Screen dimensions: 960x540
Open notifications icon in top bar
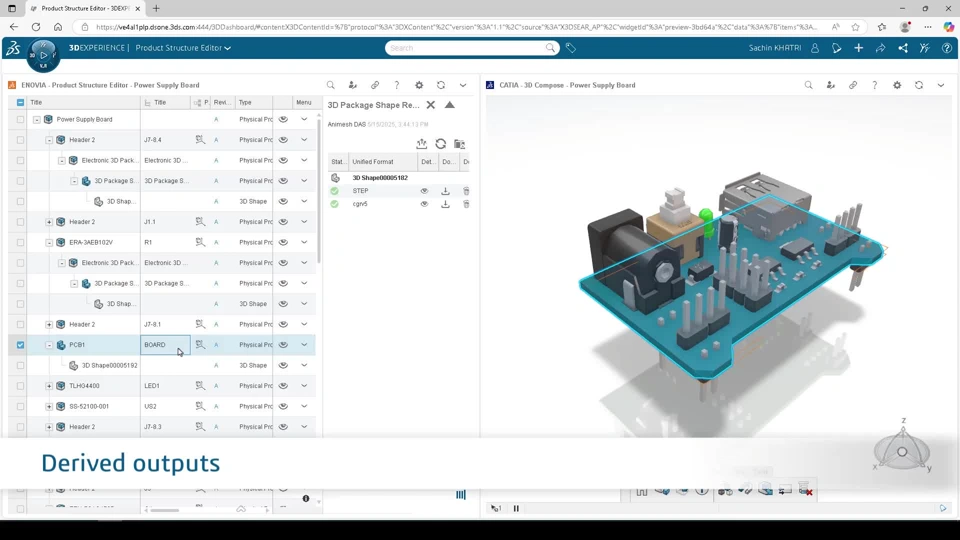836,48
